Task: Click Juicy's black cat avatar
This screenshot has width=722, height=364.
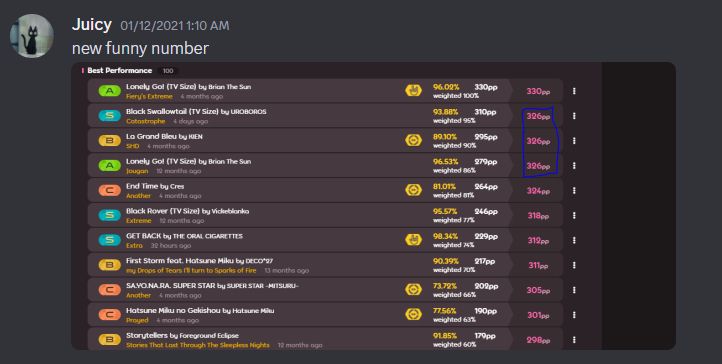Action: click(x=32, y=36)
